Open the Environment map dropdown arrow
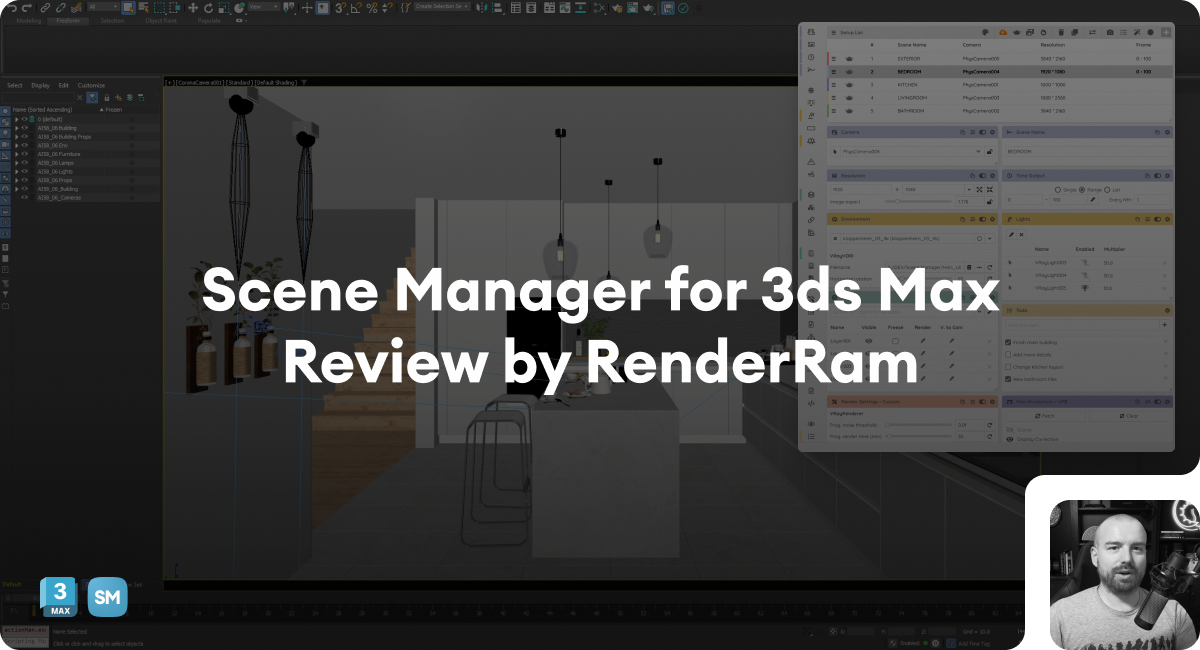The image size is (1200, 650). point(989,239)
